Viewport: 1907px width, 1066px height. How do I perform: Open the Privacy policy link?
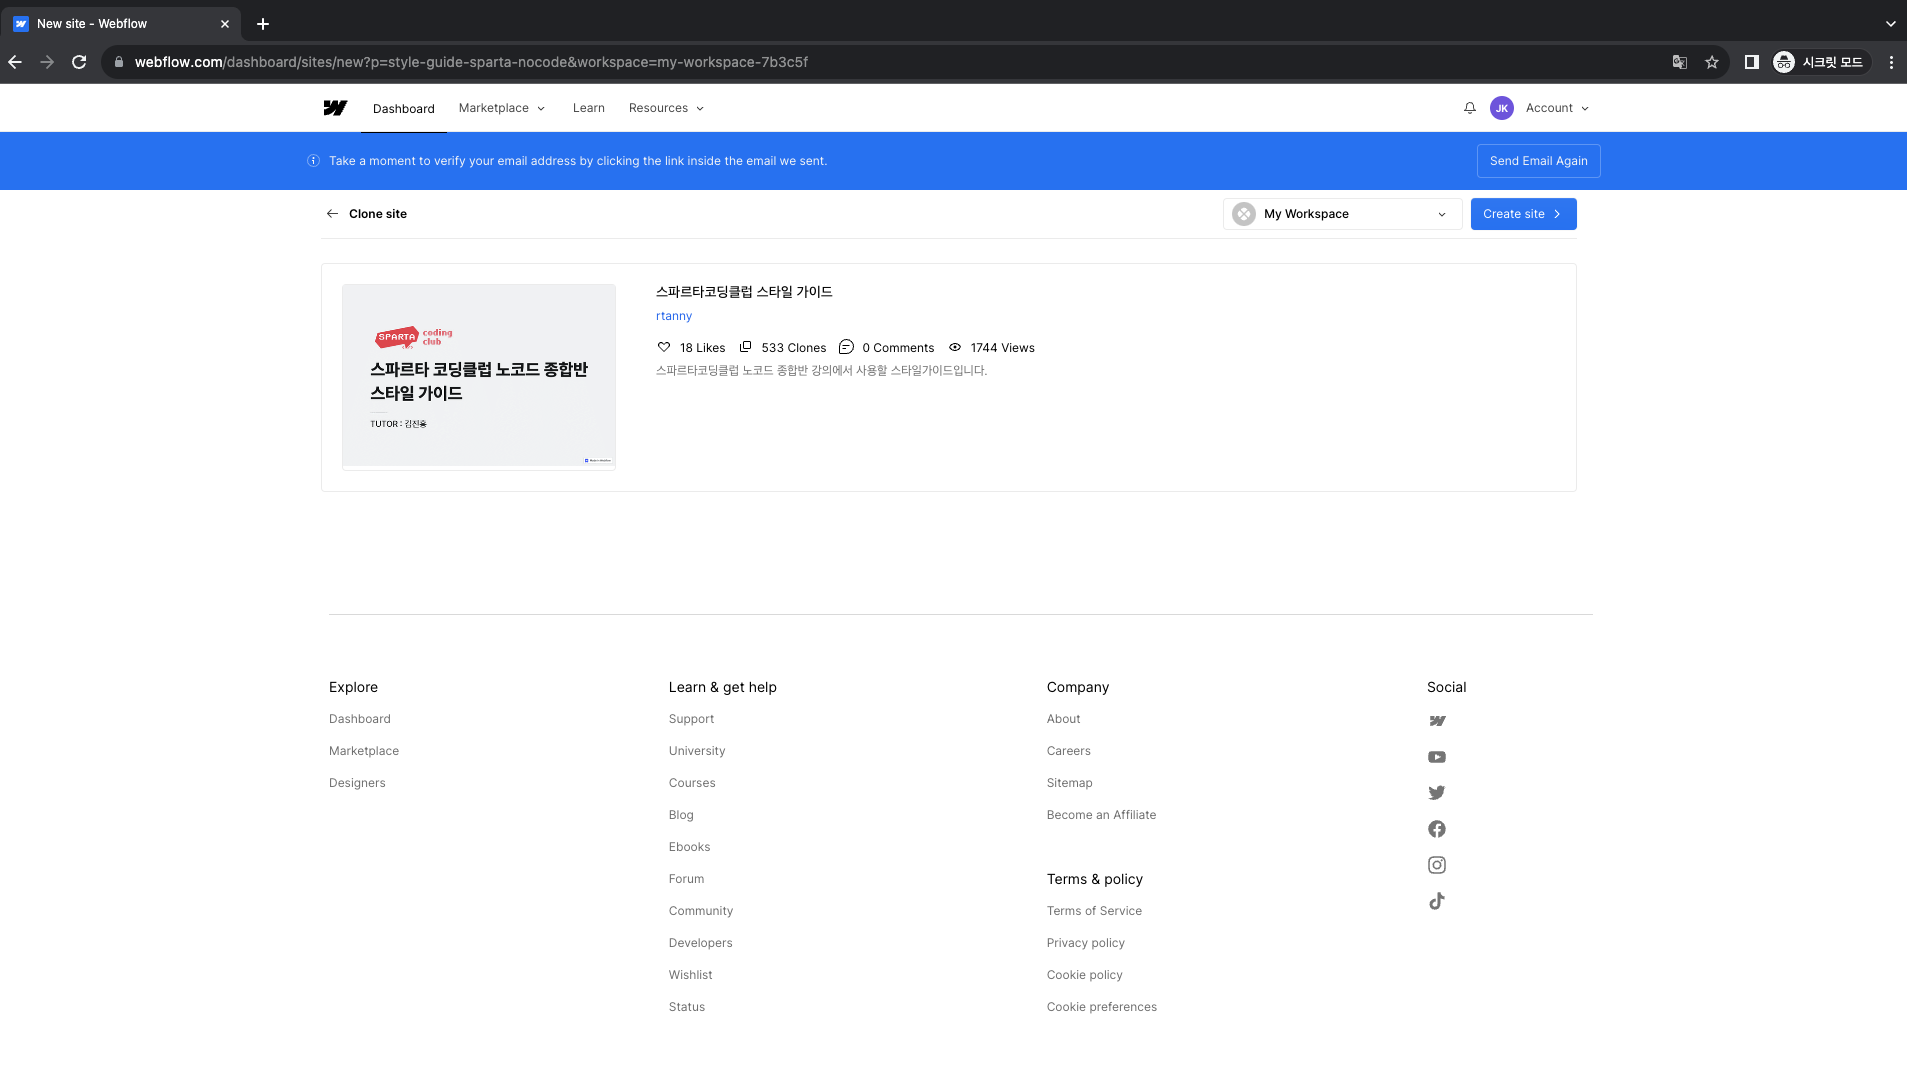(1085, 943)
